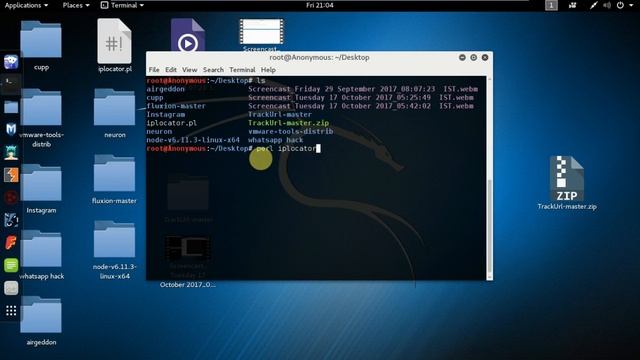Screen dimensions: 640x360
Task: Open the File menu in terminal
Action: [x=154, y=70]
